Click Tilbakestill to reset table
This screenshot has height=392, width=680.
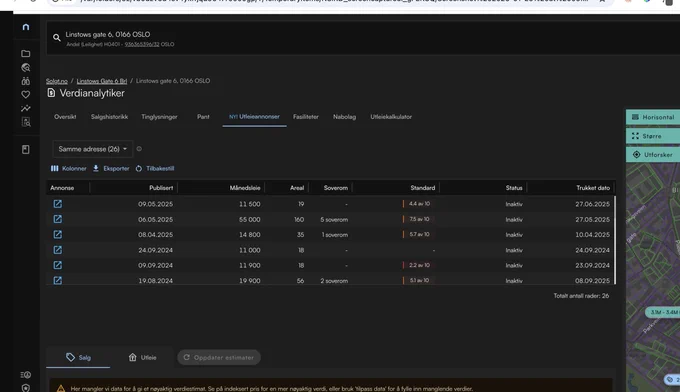[155, 168]
